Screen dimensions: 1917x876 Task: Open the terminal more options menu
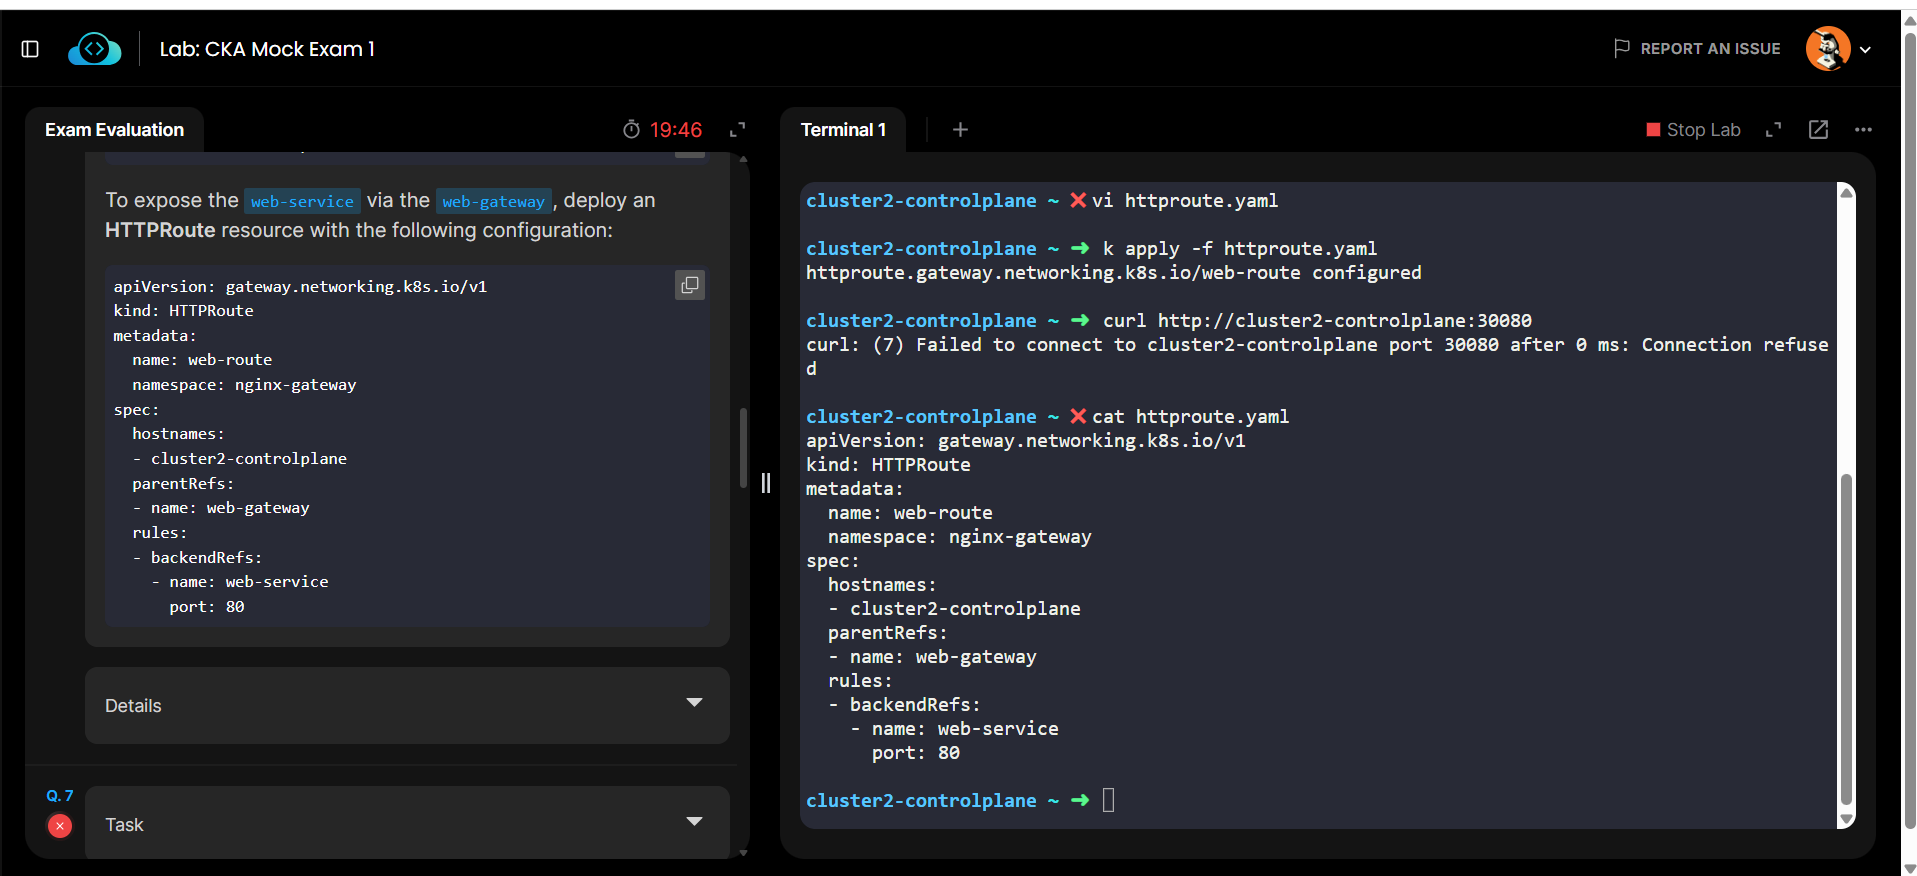pos(1863,130)
